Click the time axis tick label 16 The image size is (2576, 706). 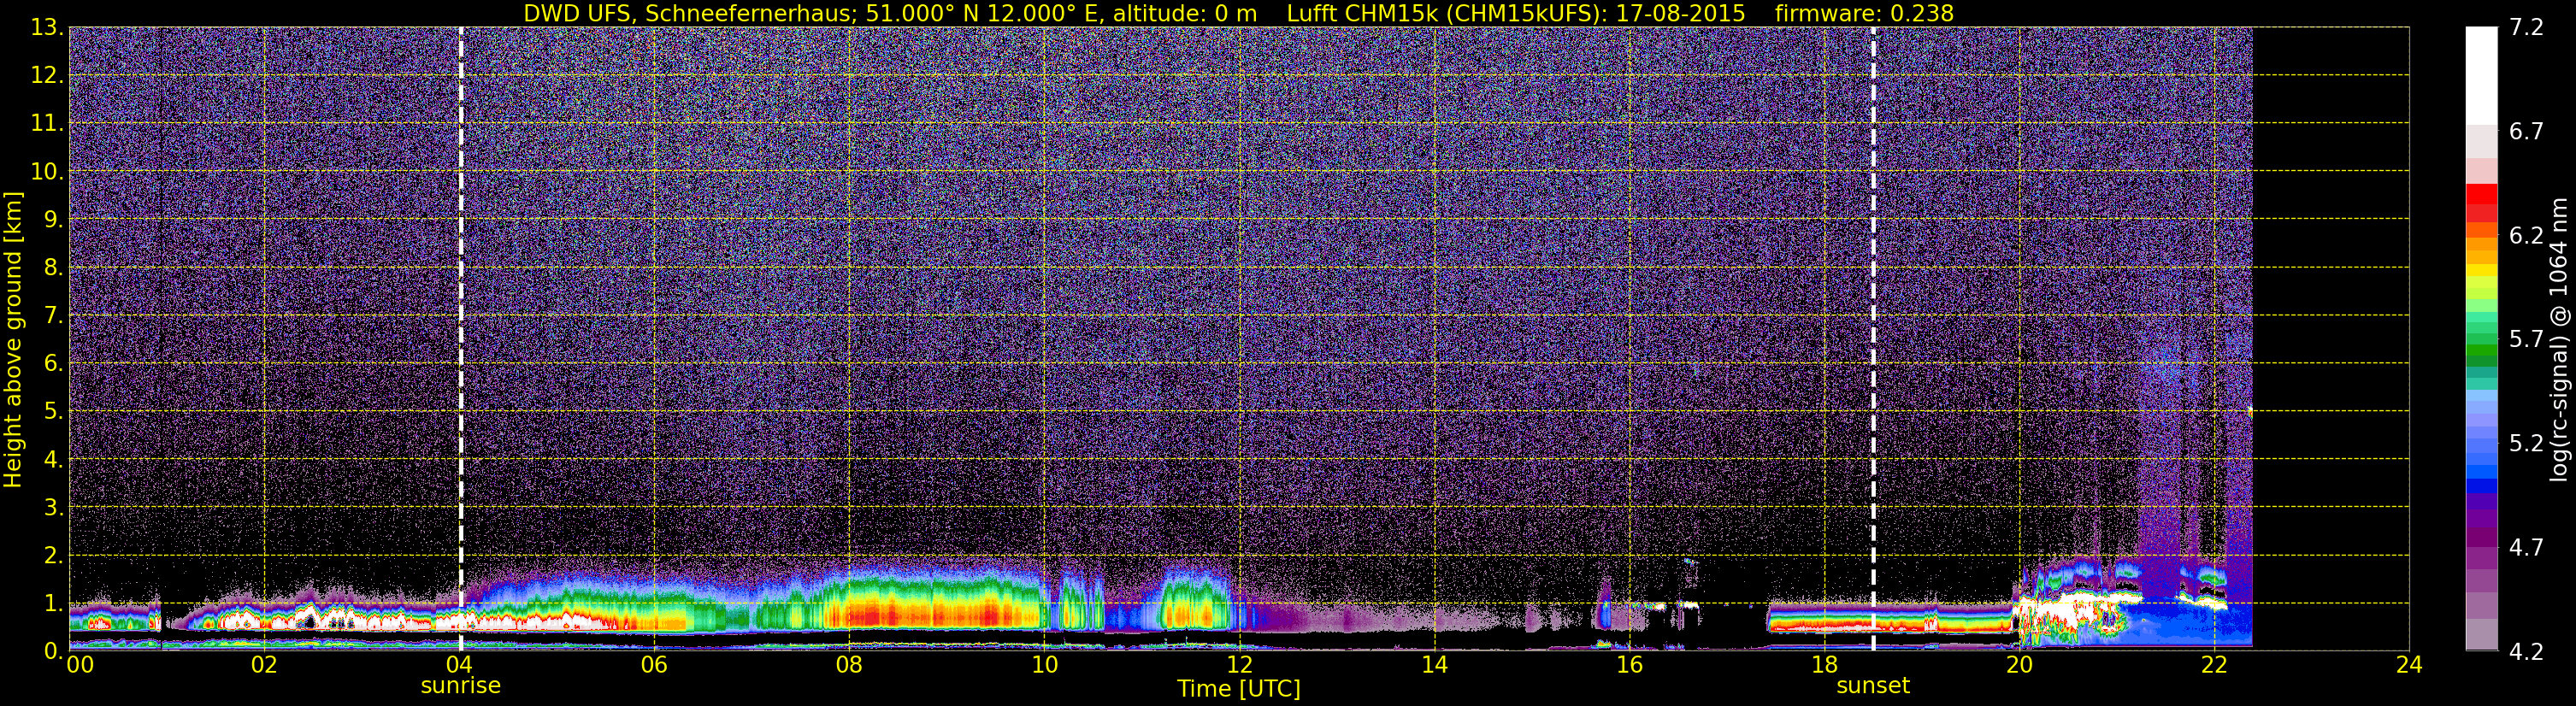[x=1629, y=665]
